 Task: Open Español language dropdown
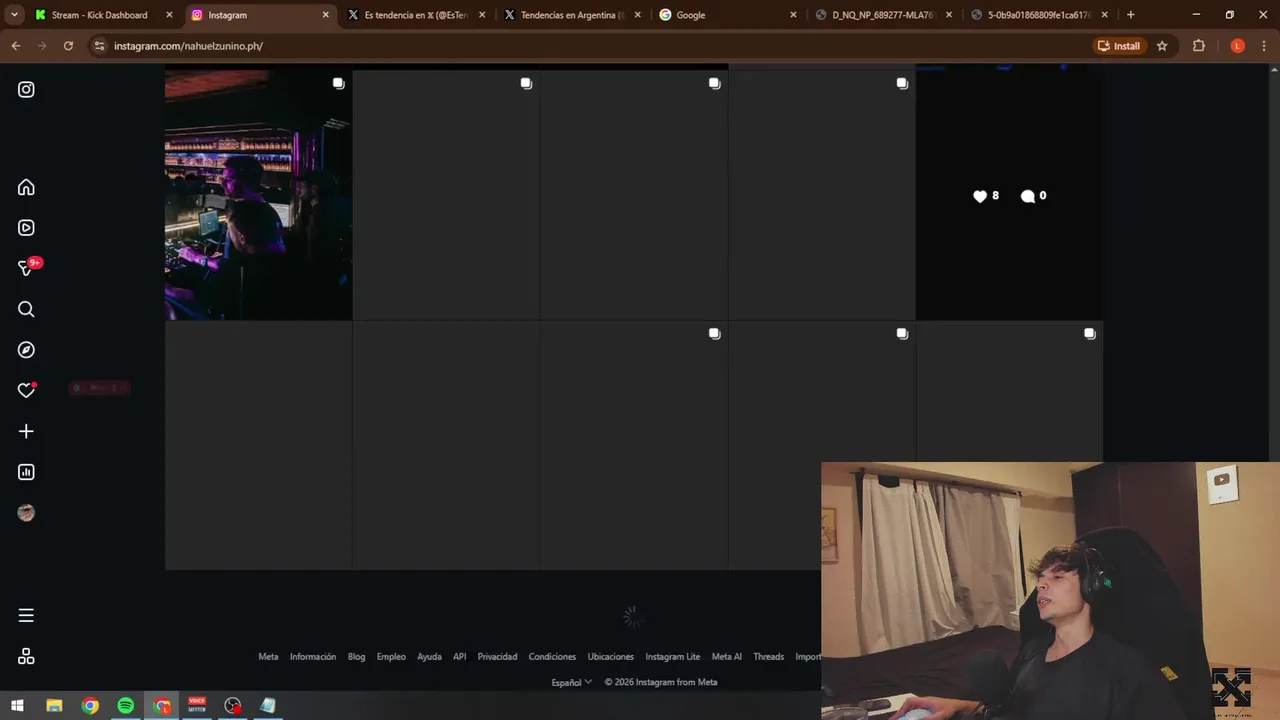tap(571, 682)
